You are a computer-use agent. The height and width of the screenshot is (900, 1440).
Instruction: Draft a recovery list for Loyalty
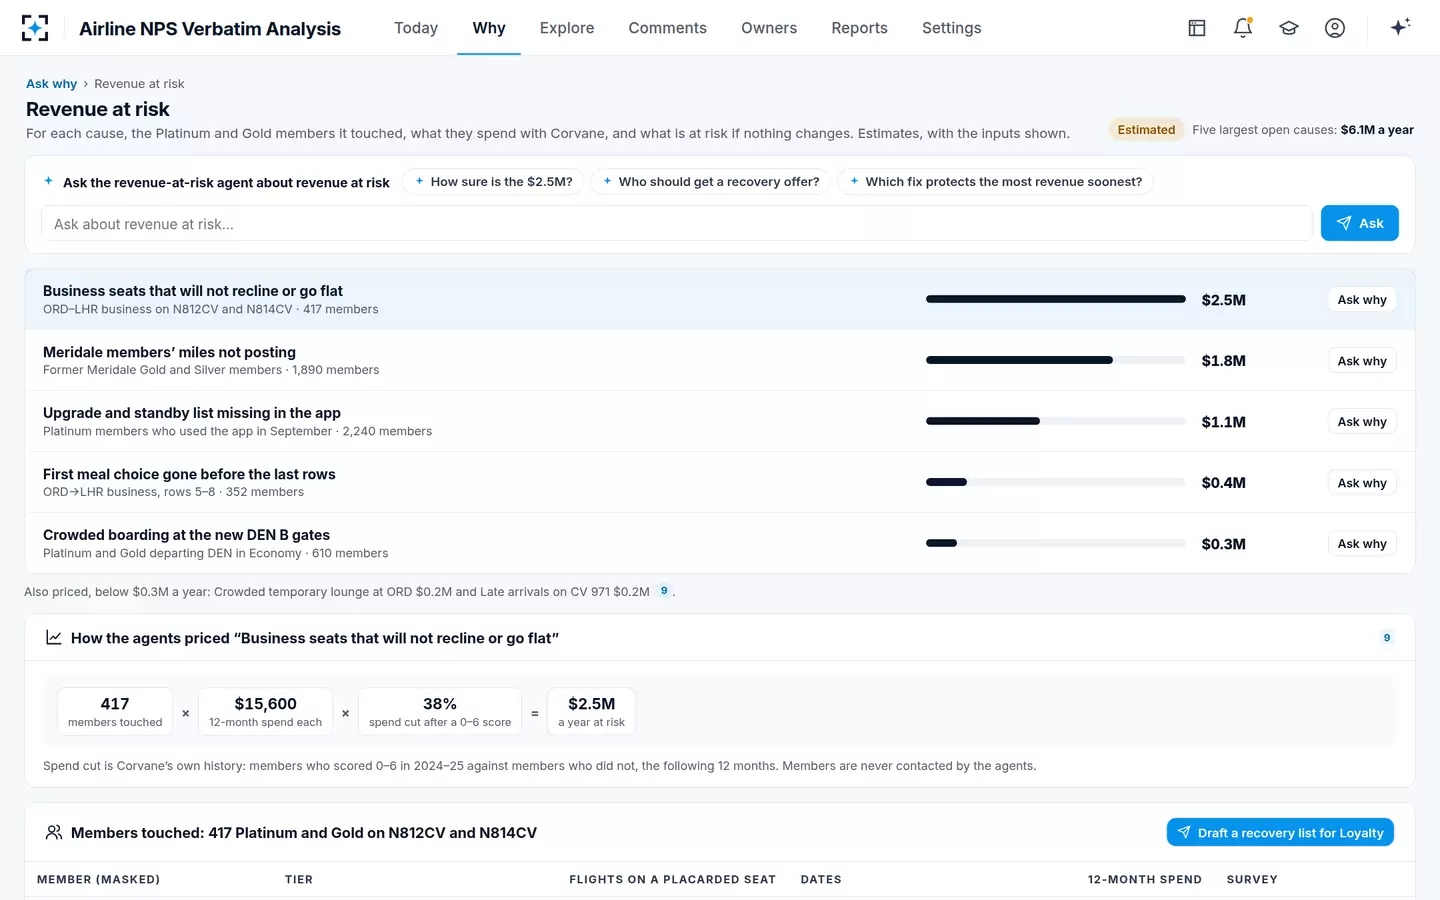tap(1280, 832)
